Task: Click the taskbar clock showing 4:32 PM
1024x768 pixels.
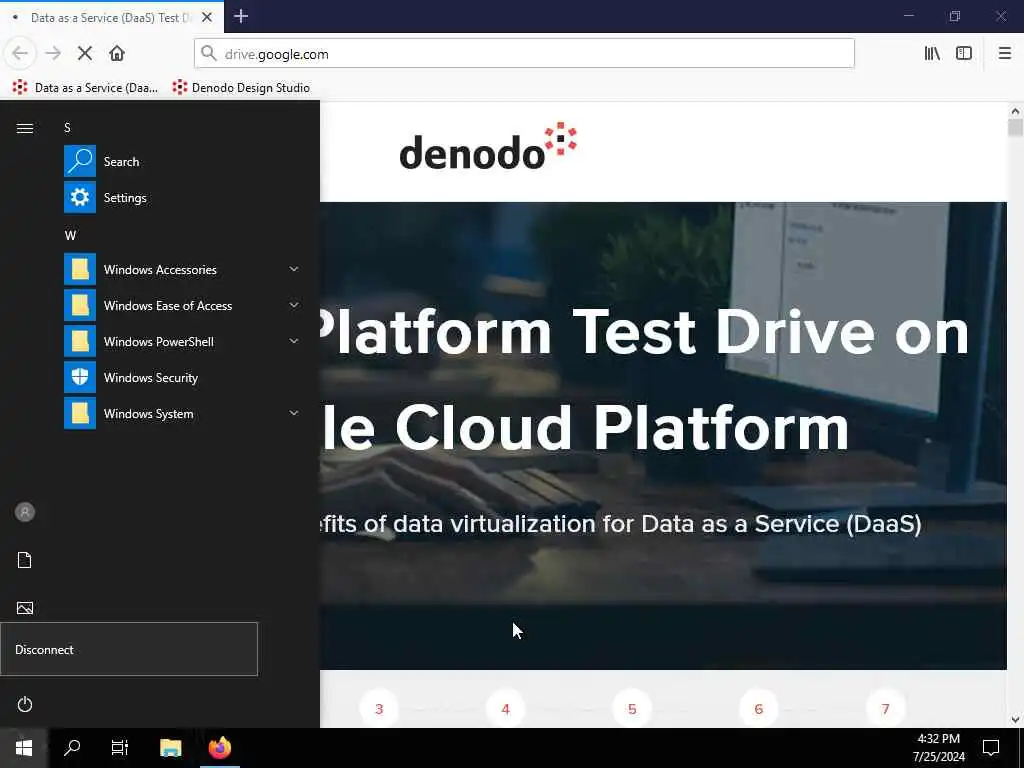Action: pyautogui.click(x=938, y=748)
